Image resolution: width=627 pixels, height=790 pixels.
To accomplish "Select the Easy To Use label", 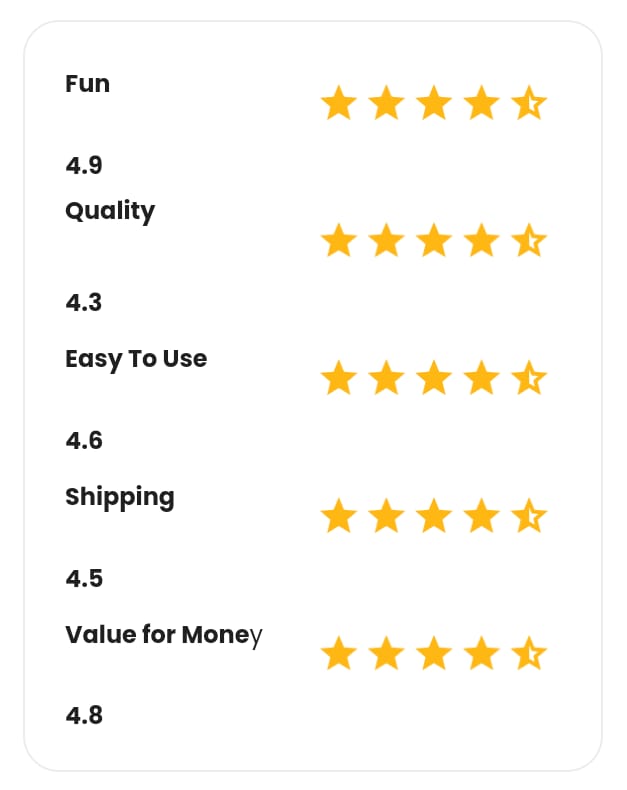I will tap(136, 359).
